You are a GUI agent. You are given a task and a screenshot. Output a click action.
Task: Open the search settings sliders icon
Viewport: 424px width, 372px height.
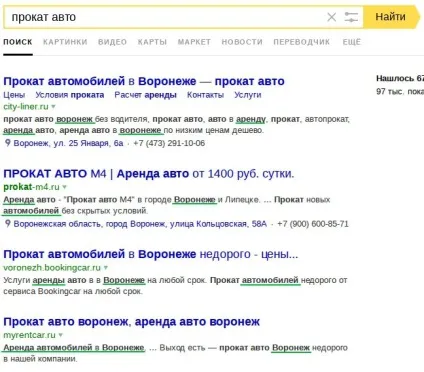point(351,17)
